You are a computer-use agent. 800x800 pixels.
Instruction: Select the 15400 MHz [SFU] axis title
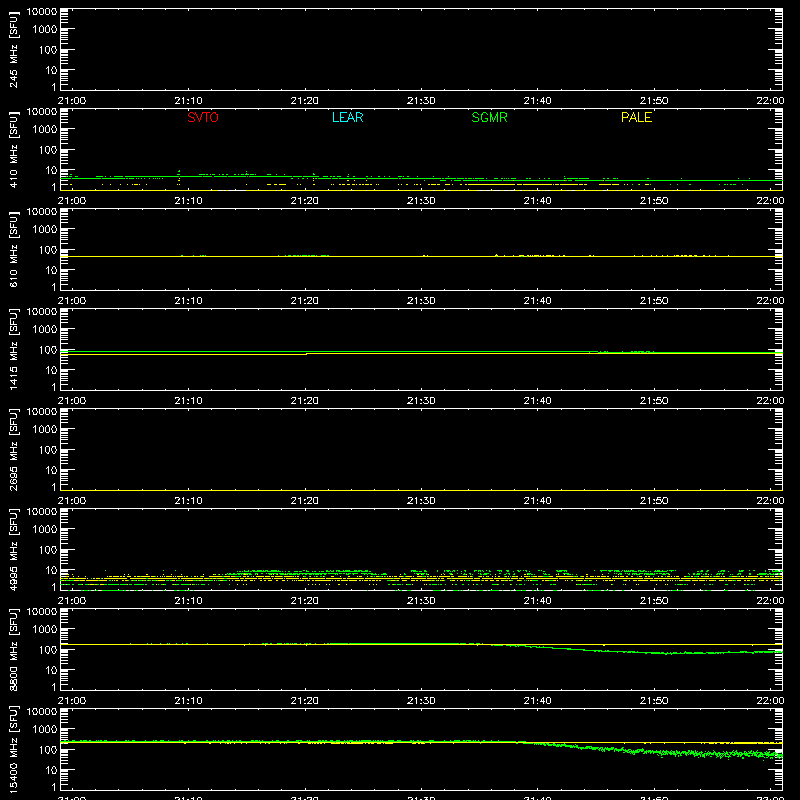point(13,749)
